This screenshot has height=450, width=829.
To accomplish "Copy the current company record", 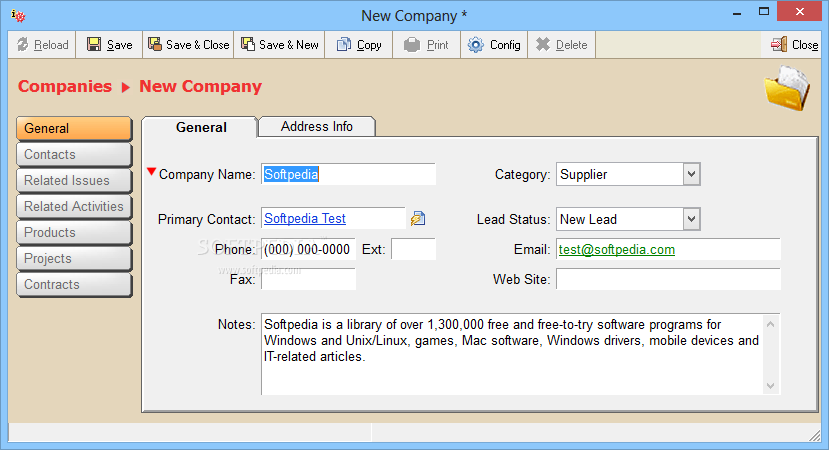I will point(359,45).
